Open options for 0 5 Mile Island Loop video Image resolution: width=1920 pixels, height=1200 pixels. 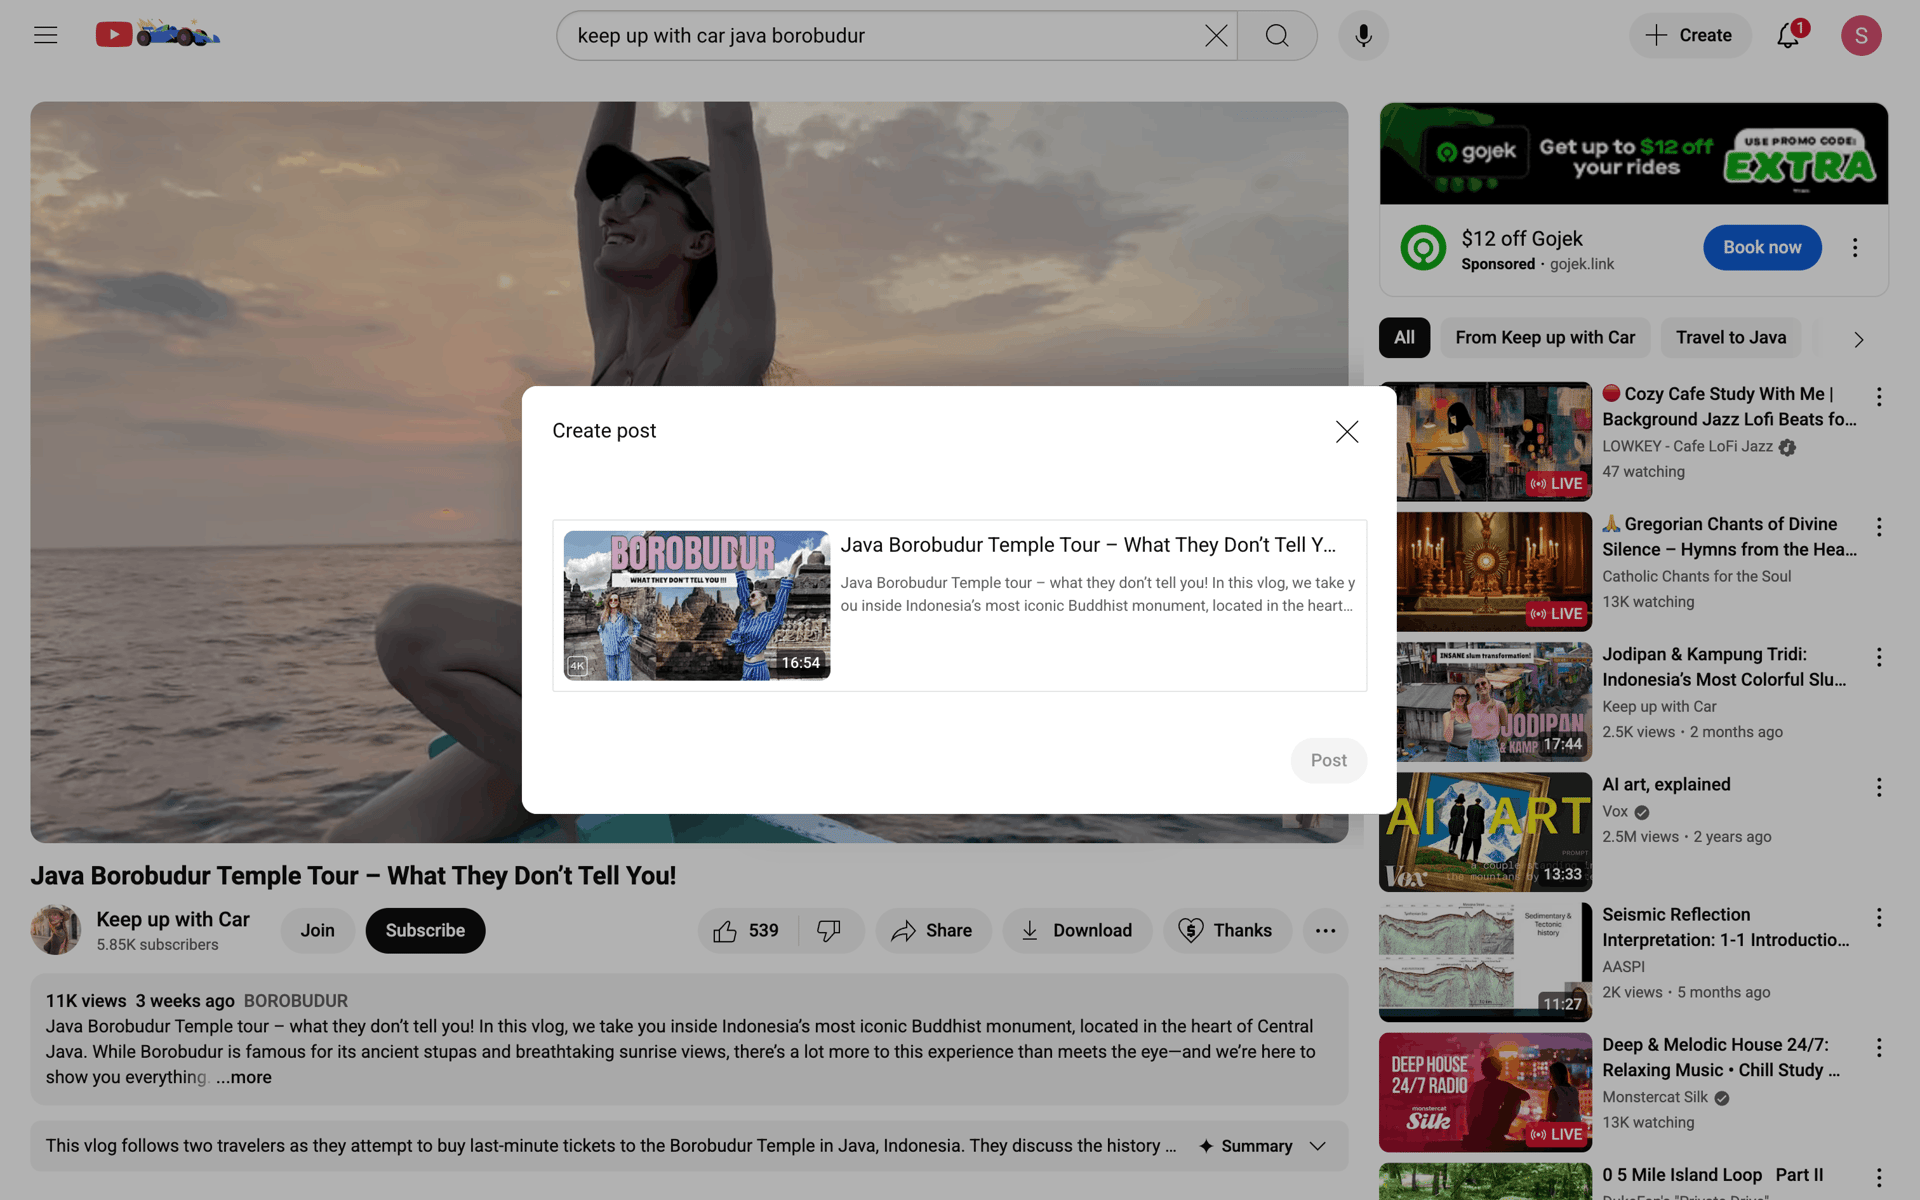[x=1879, y=1177]
